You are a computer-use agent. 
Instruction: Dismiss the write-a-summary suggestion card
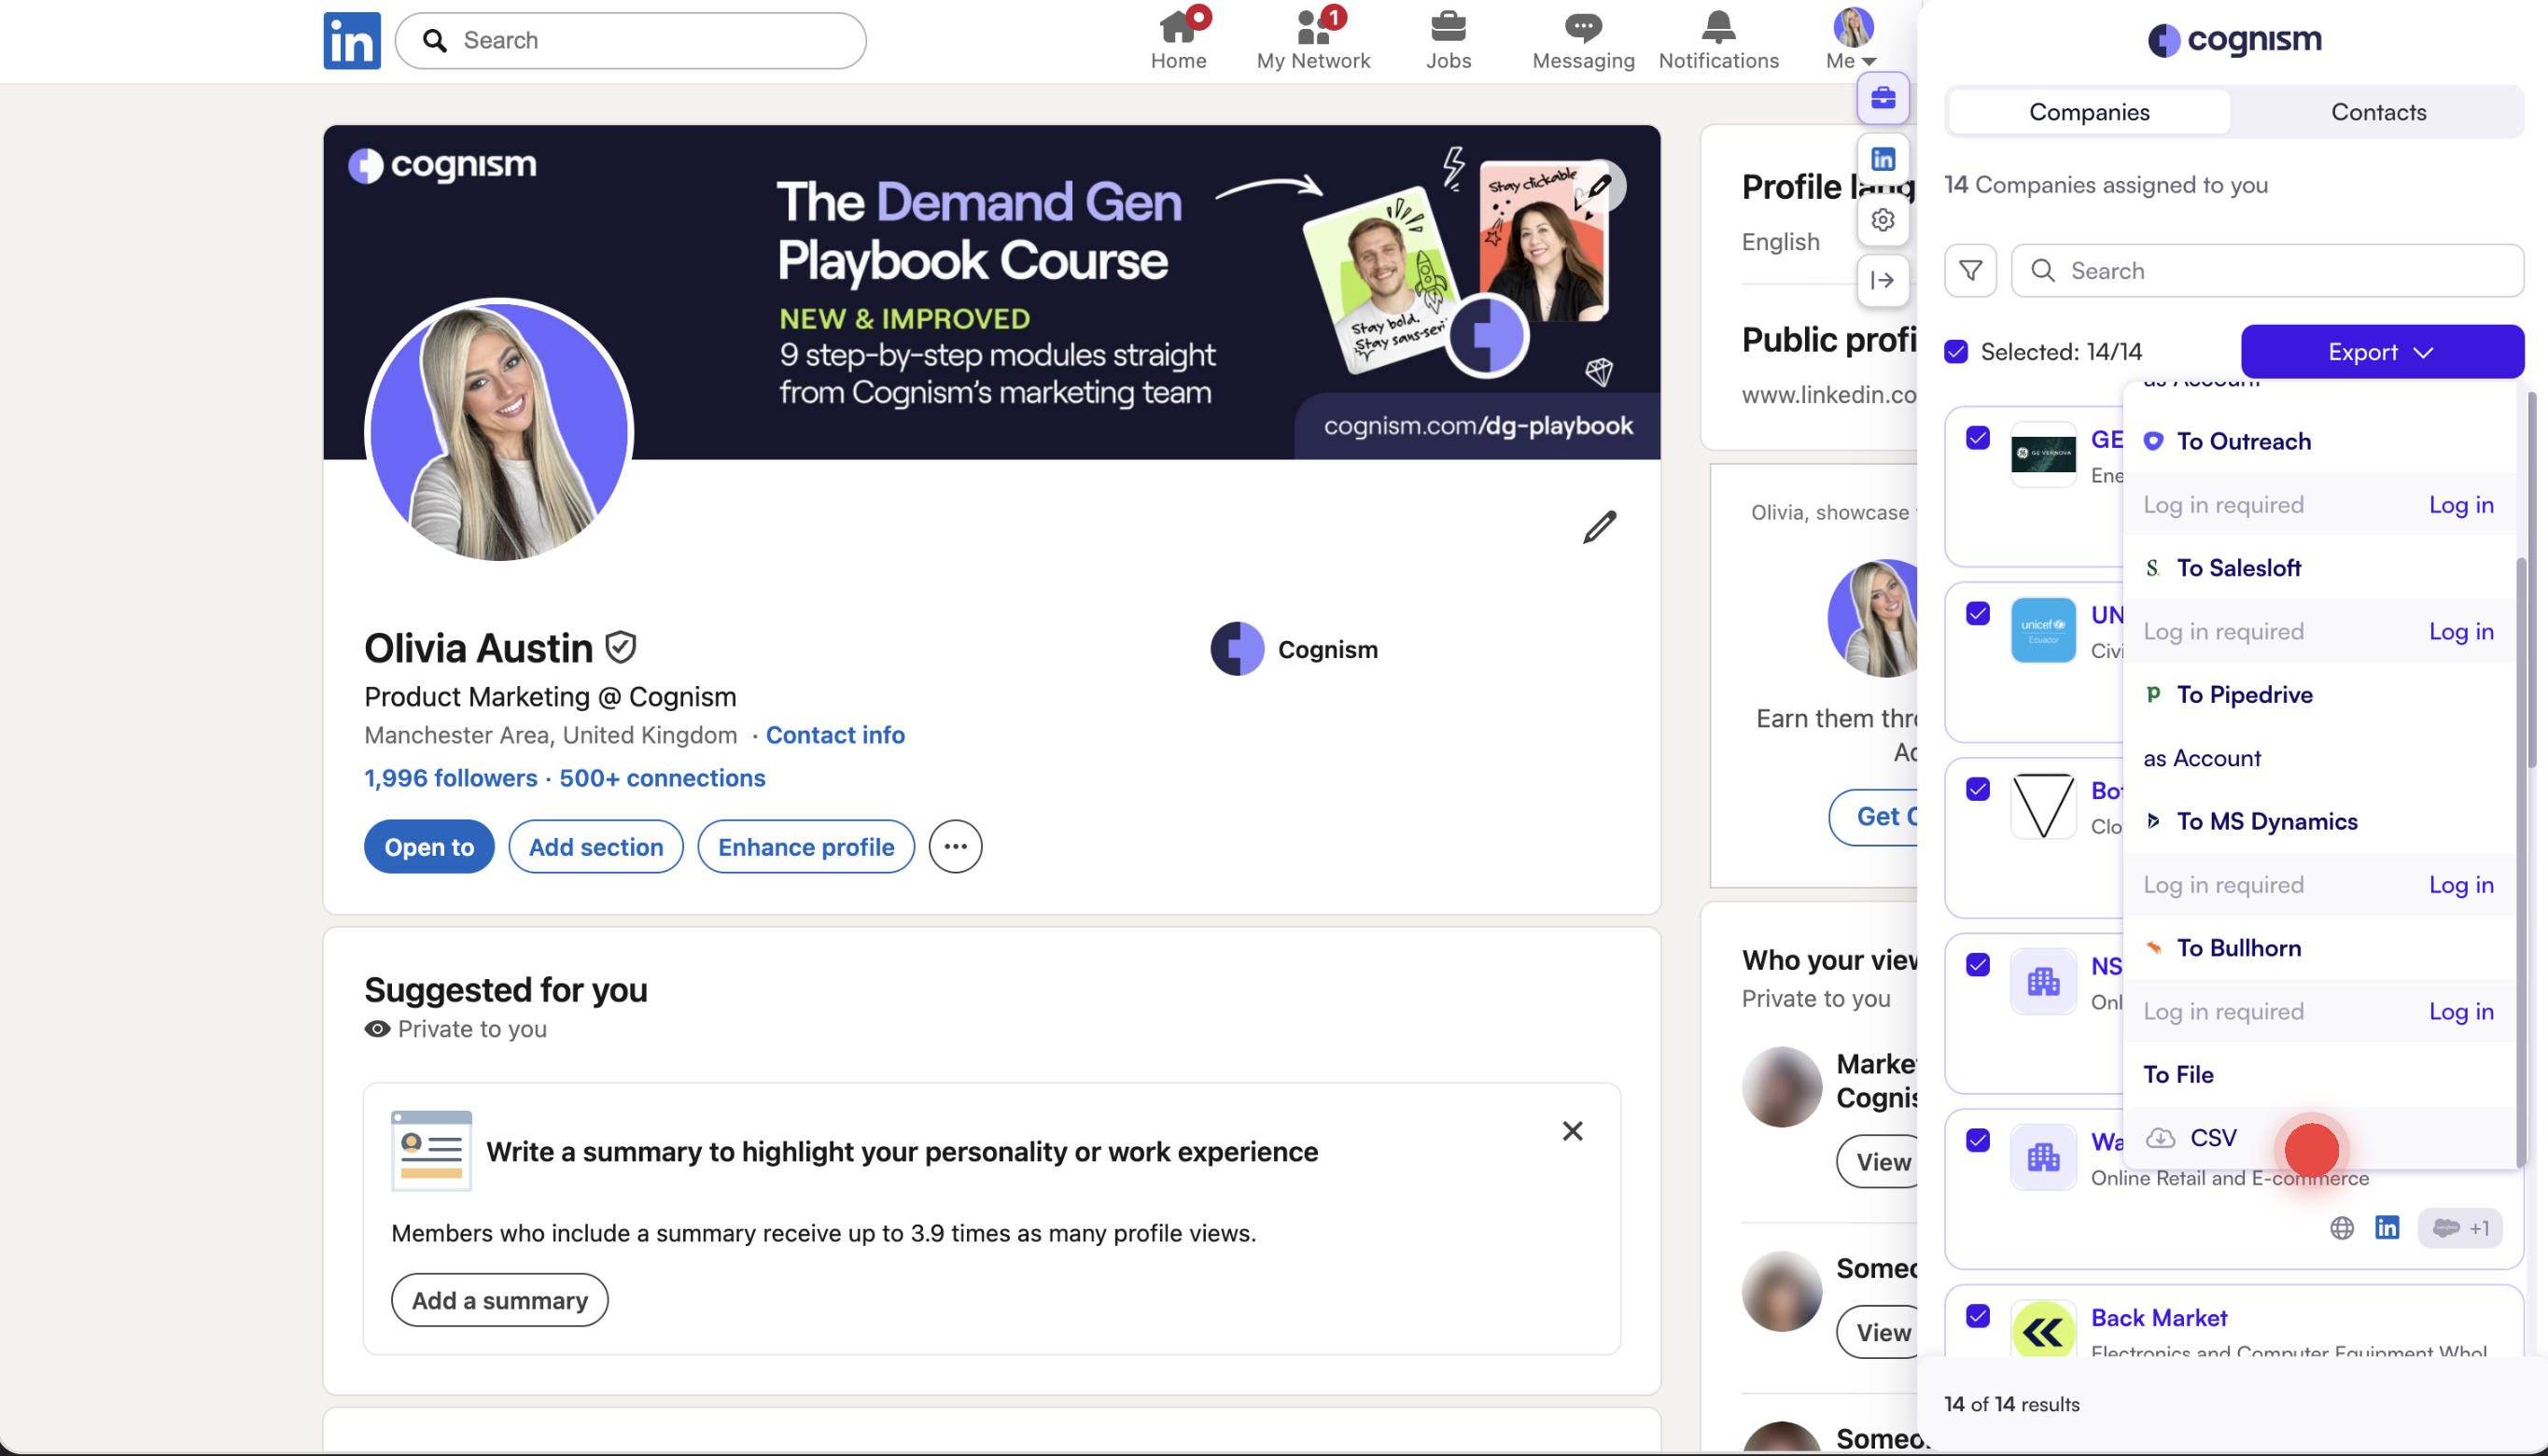(x=1572, y=1131)
